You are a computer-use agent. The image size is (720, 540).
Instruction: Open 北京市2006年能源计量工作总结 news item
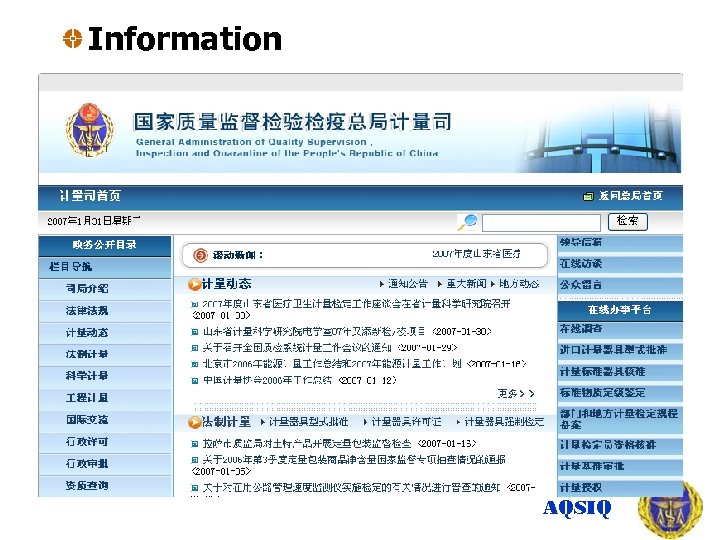tap(332, 364)
